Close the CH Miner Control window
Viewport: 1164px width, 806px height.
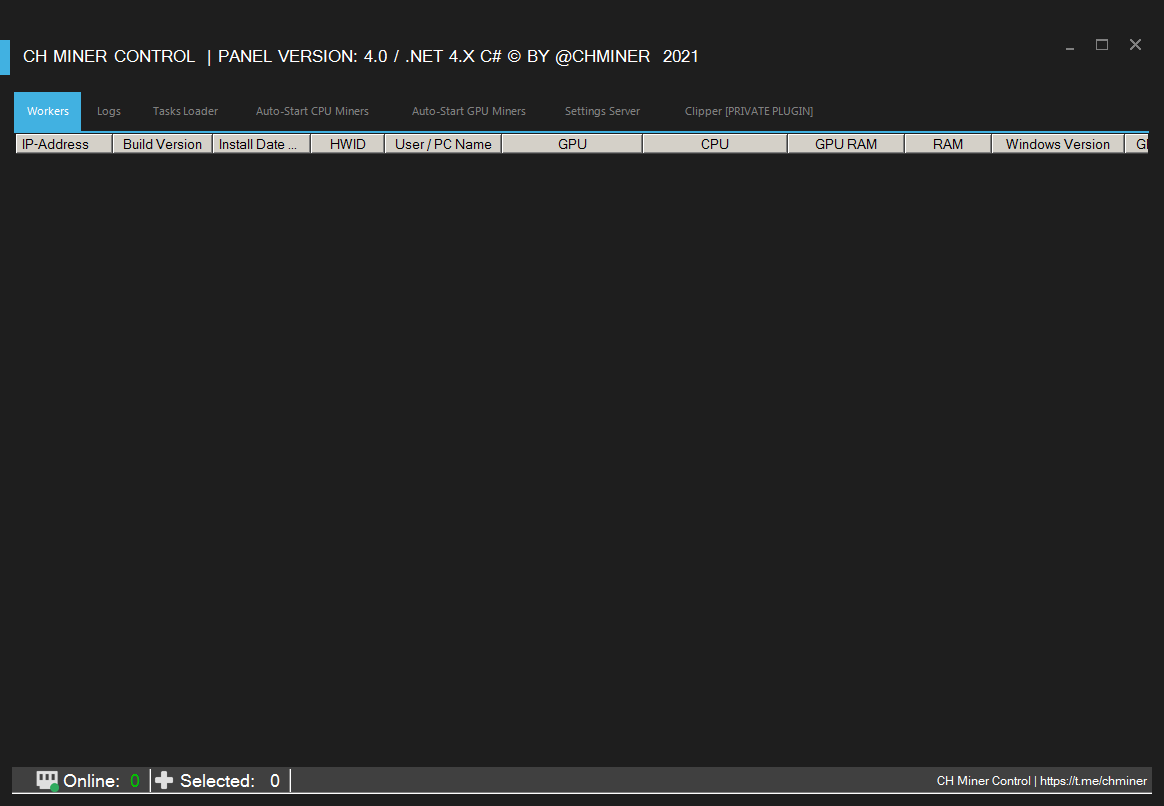(x=1135, y=45)
